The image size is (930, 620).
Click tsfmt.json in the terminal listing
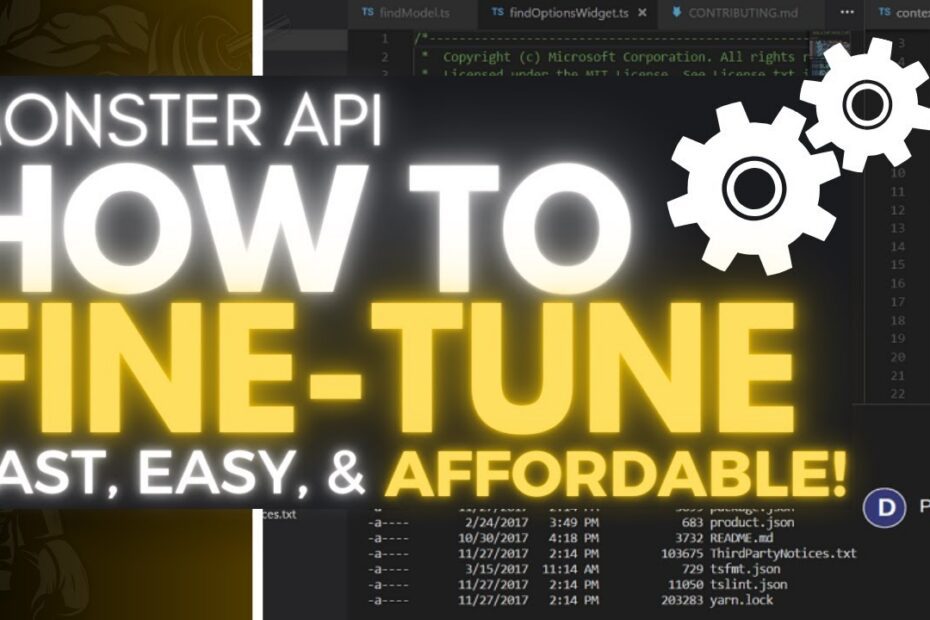click(x=745, y=569)
